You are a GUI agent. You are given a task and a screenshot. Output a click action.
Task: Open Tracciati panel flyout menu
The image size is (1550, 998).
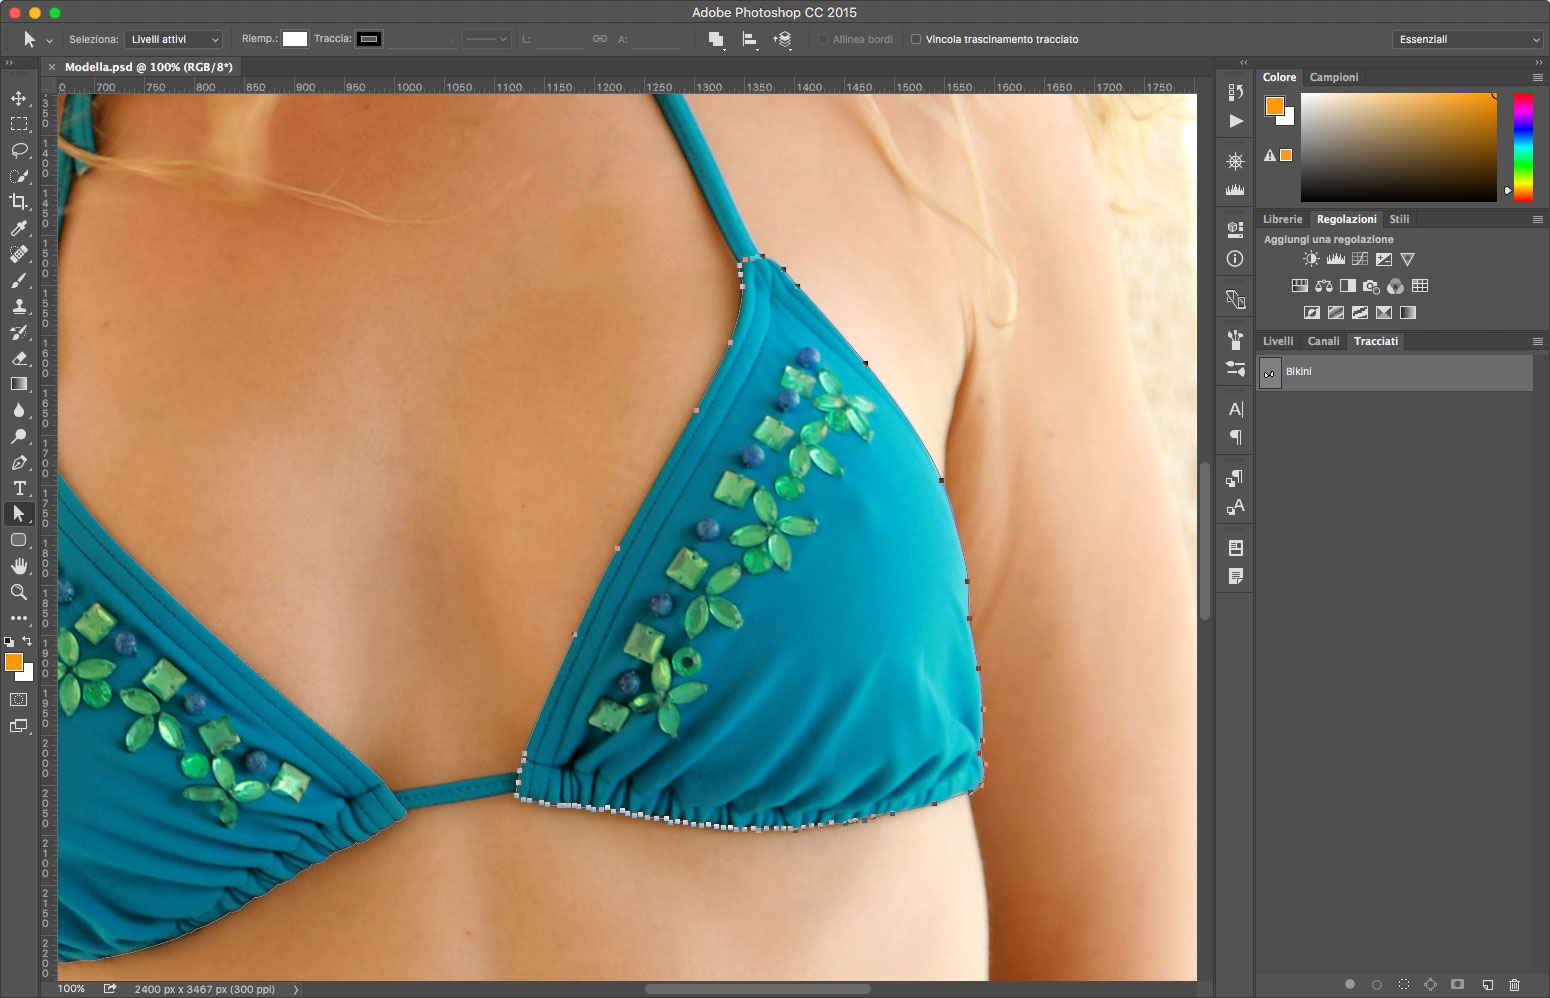coord(1538,341)
